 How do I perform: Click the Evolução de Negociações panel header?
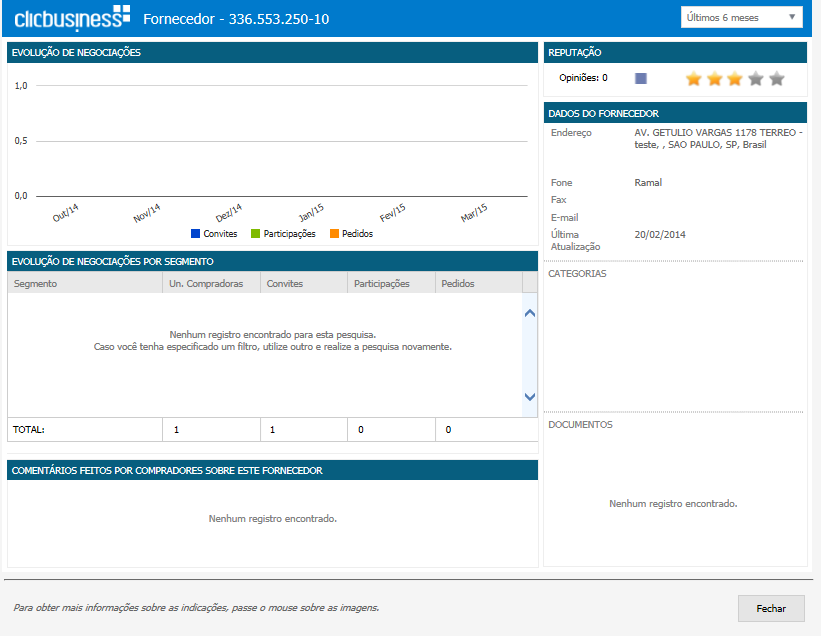[272, 52]
